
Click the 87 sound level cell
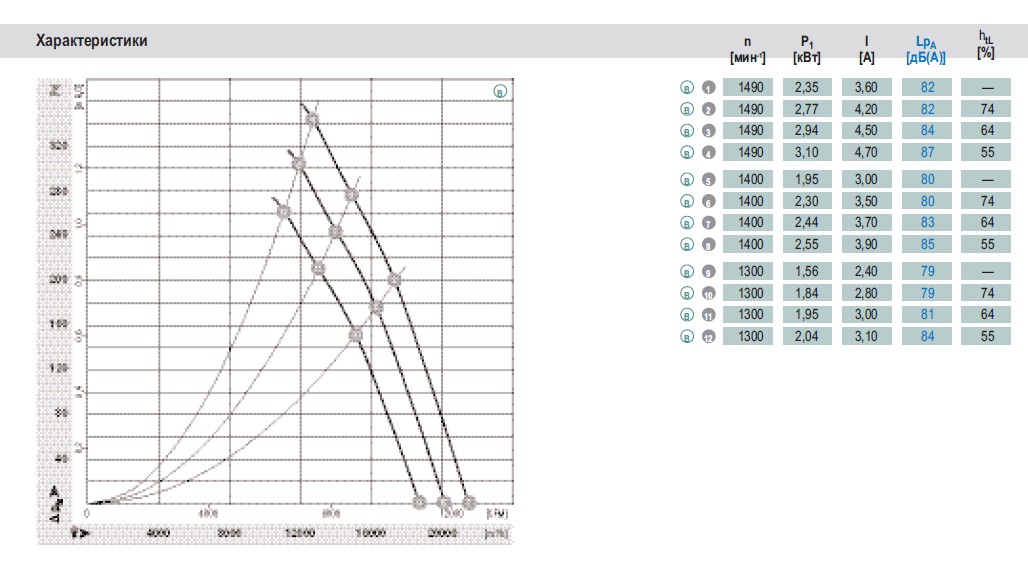click(x=927, y=152)
